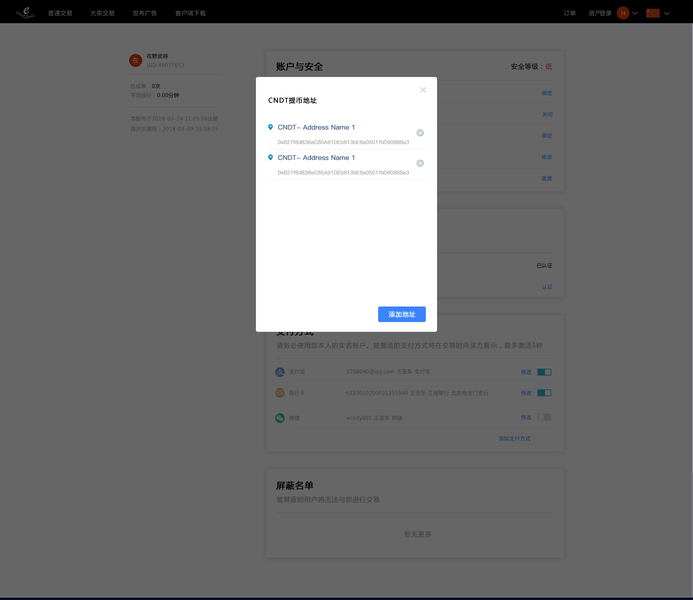Viewport: 693px width, 600px height.
Task: Click the 支付宝 Alipay icon
Action: (280, 372)
